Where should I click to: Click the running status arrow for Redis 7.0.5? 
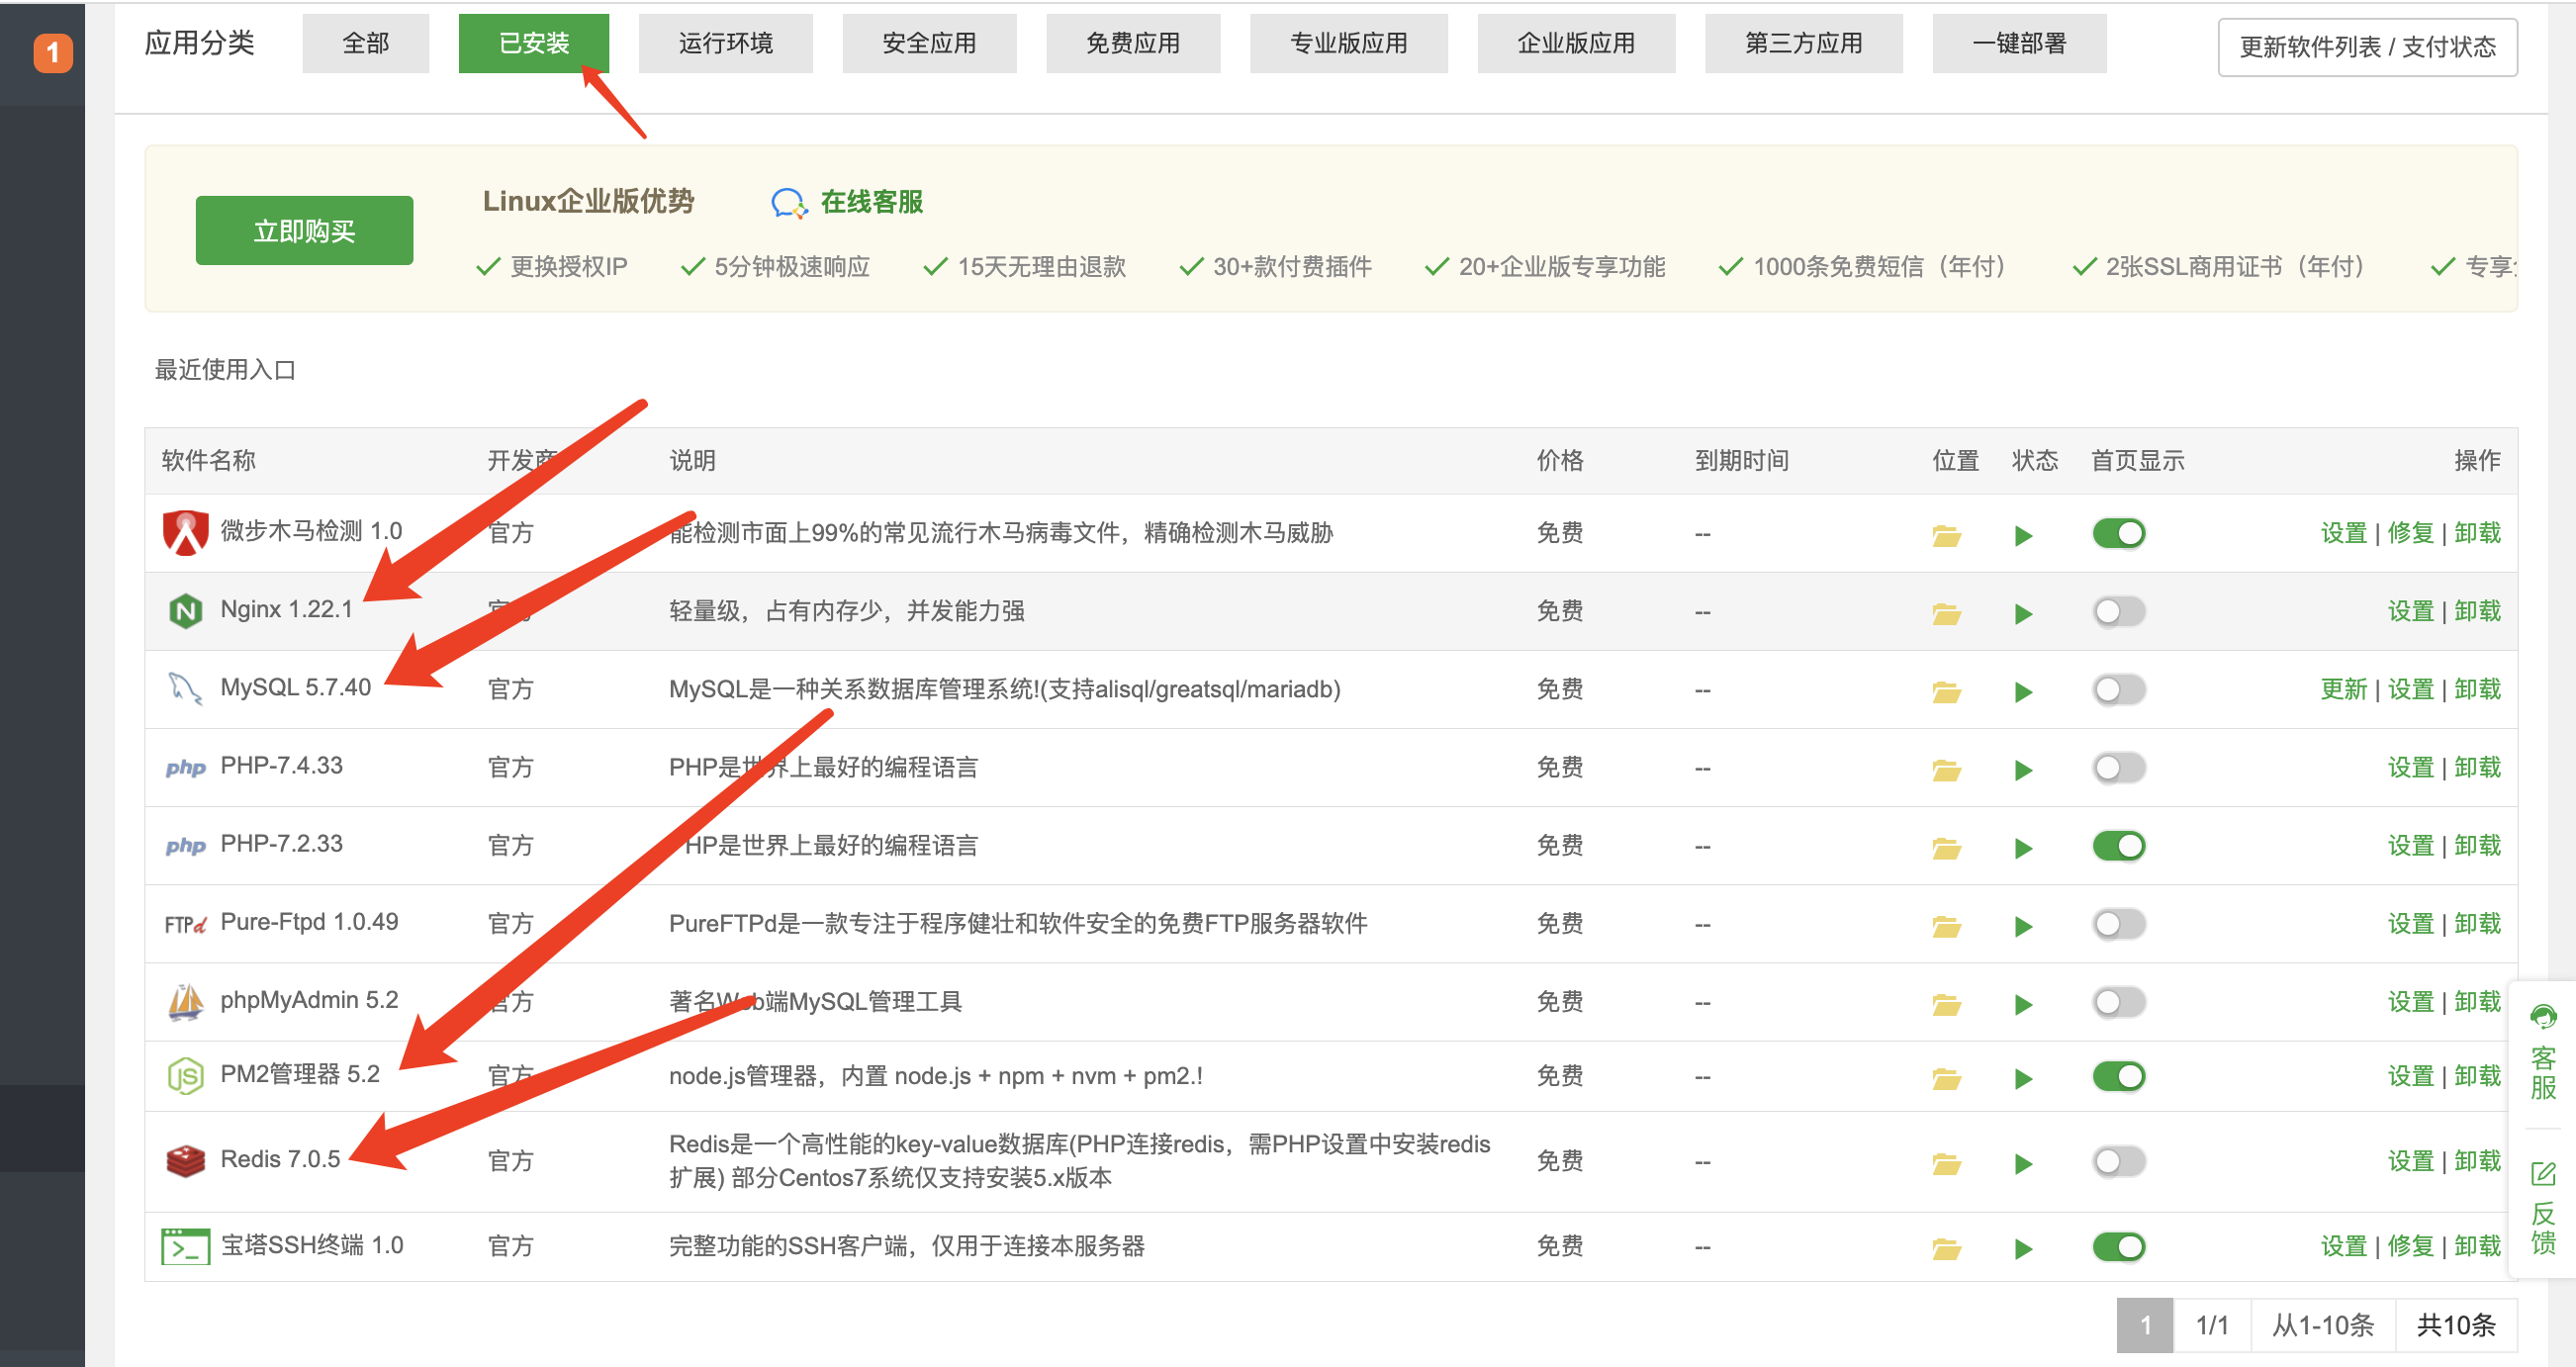2023,1163
